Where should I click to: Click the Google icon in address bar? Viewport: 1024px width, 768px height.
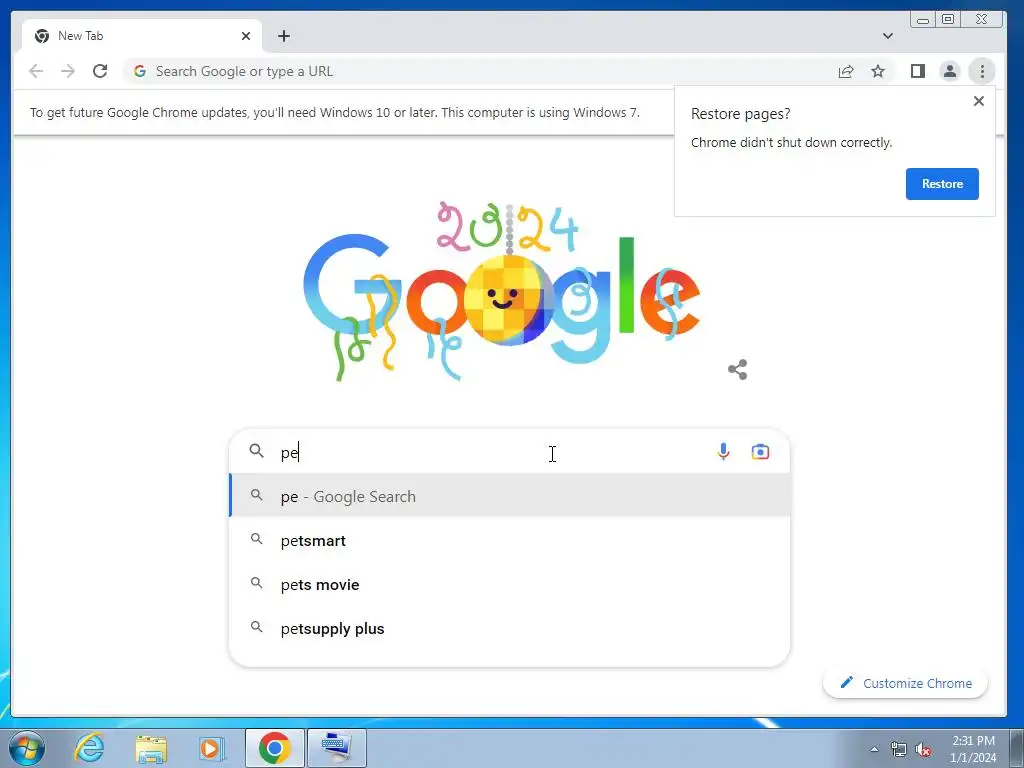[x=140, y=71]
